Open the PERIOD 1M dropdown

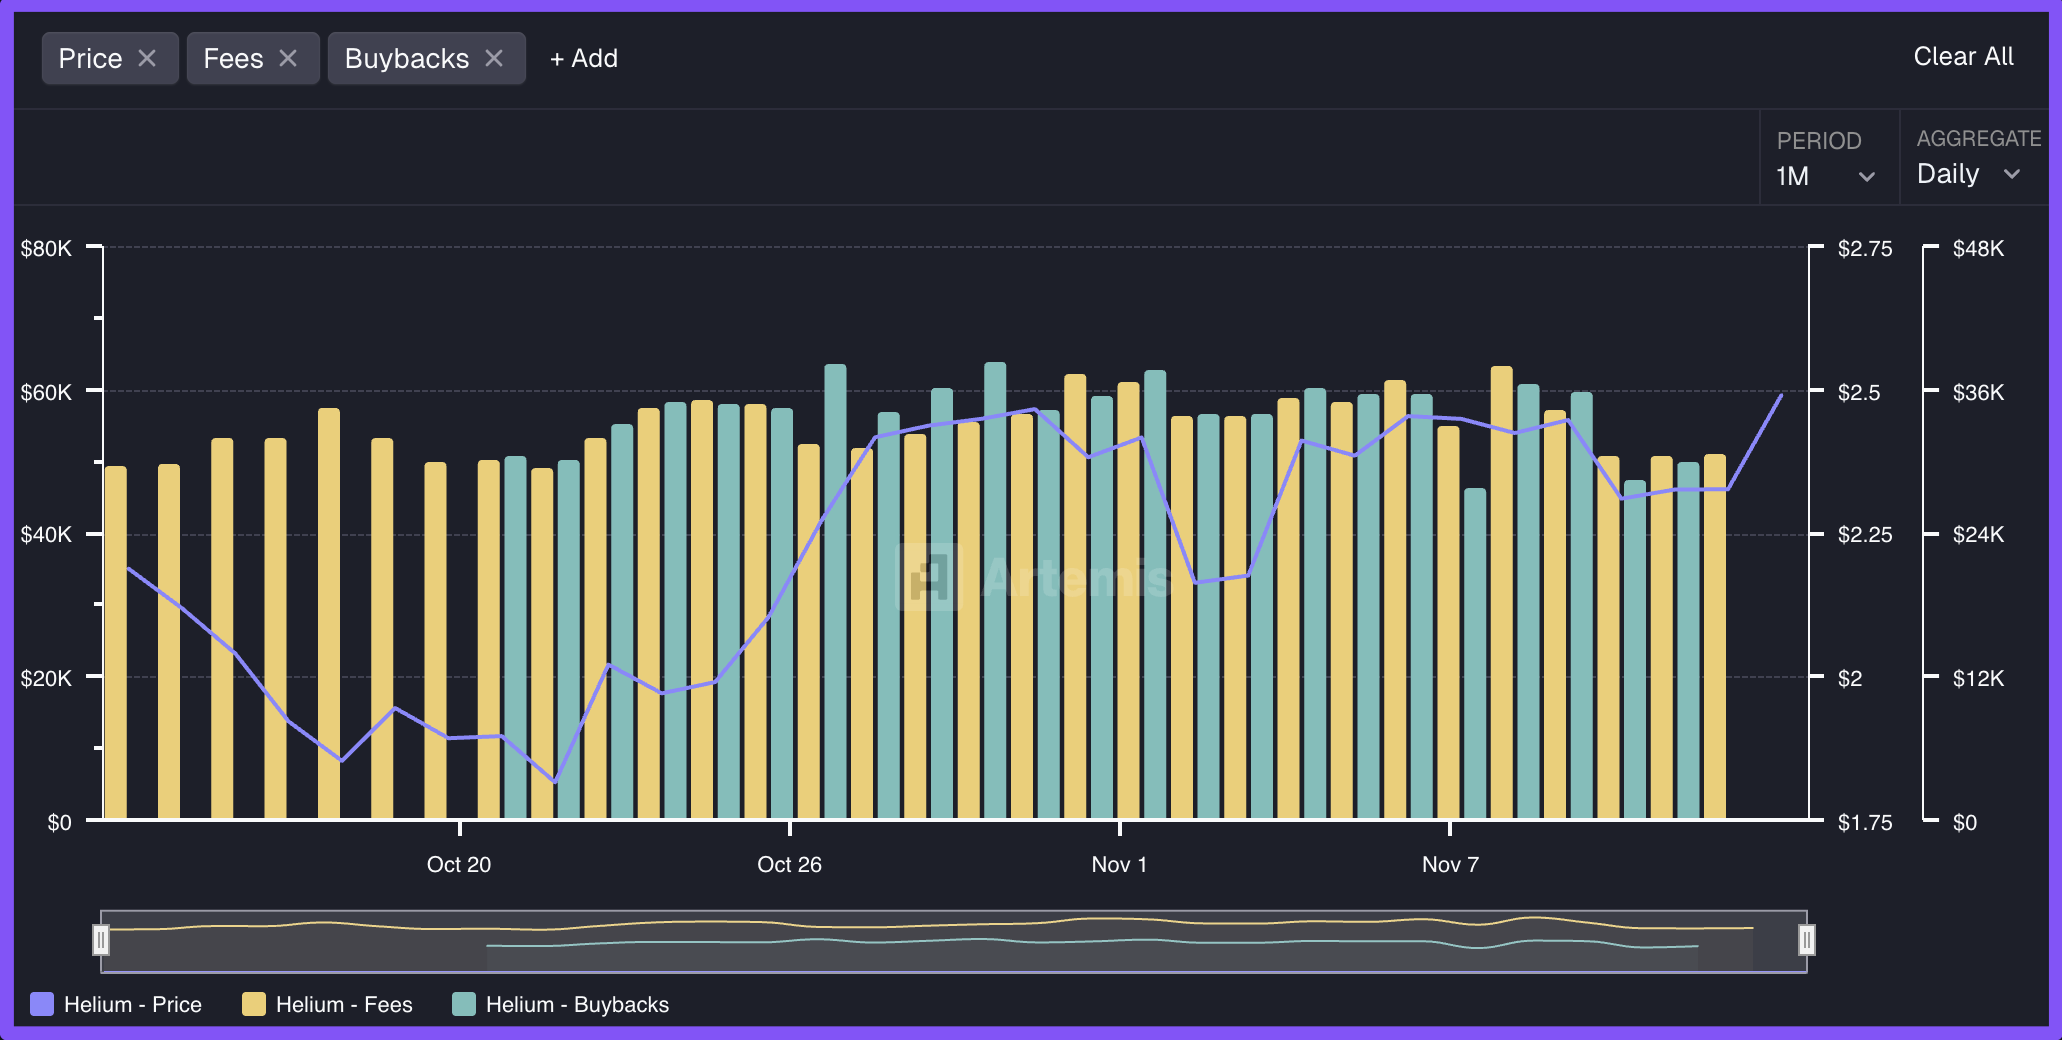(x=1827, y=175)
